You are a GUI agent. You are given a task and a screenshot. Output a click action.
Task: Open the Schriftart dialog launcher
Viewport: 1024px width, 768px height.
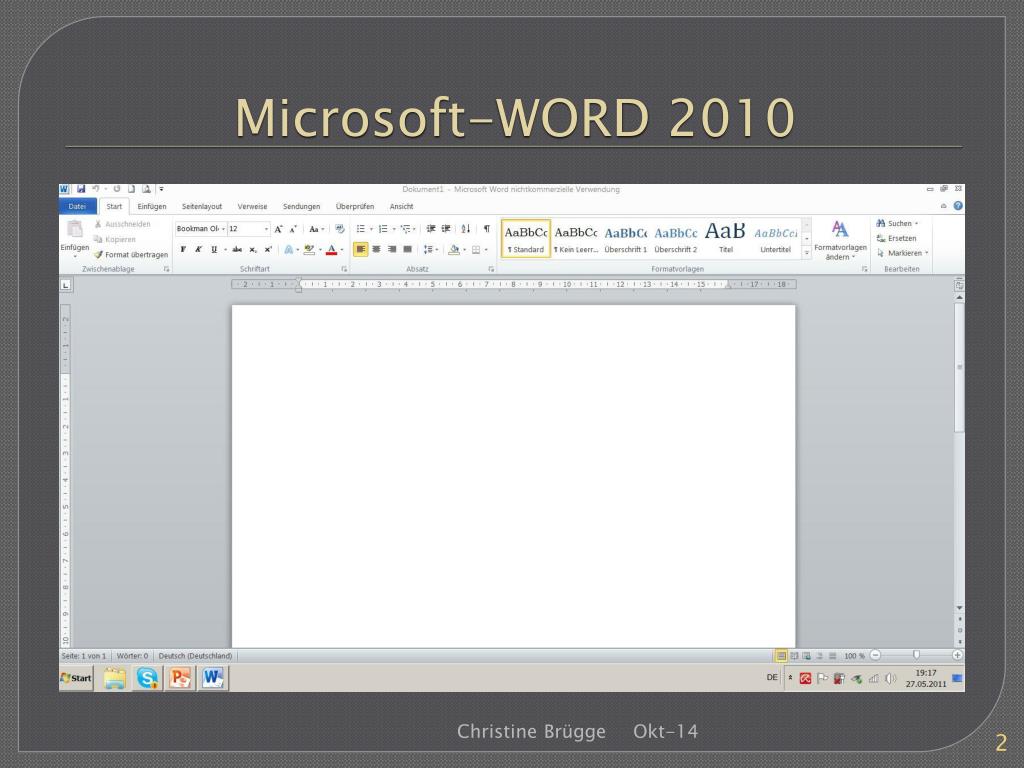[x=344, y=269]
